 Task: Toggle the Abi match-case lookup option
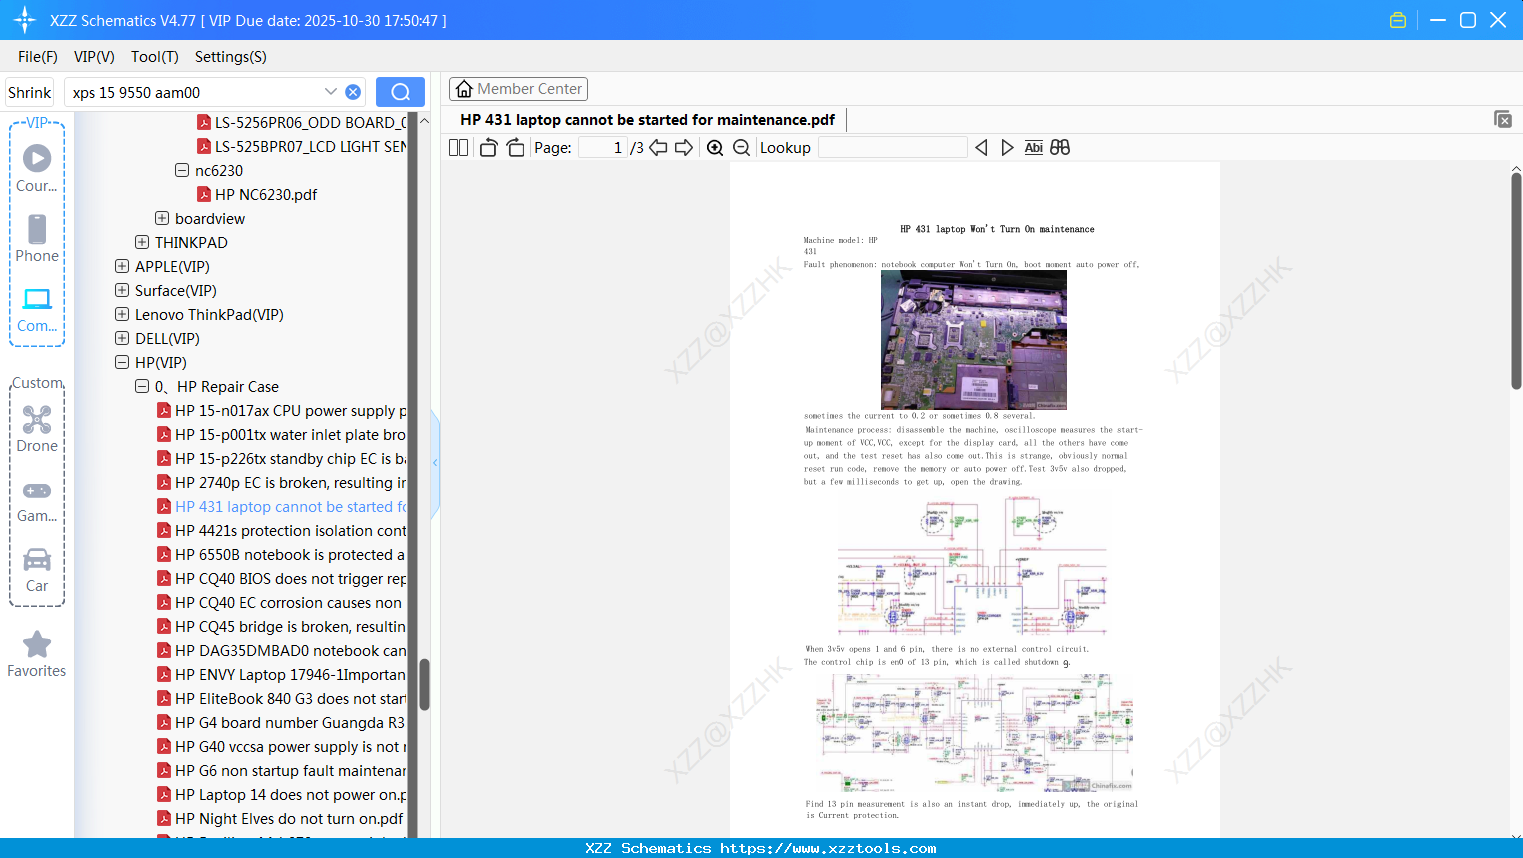1034,148
